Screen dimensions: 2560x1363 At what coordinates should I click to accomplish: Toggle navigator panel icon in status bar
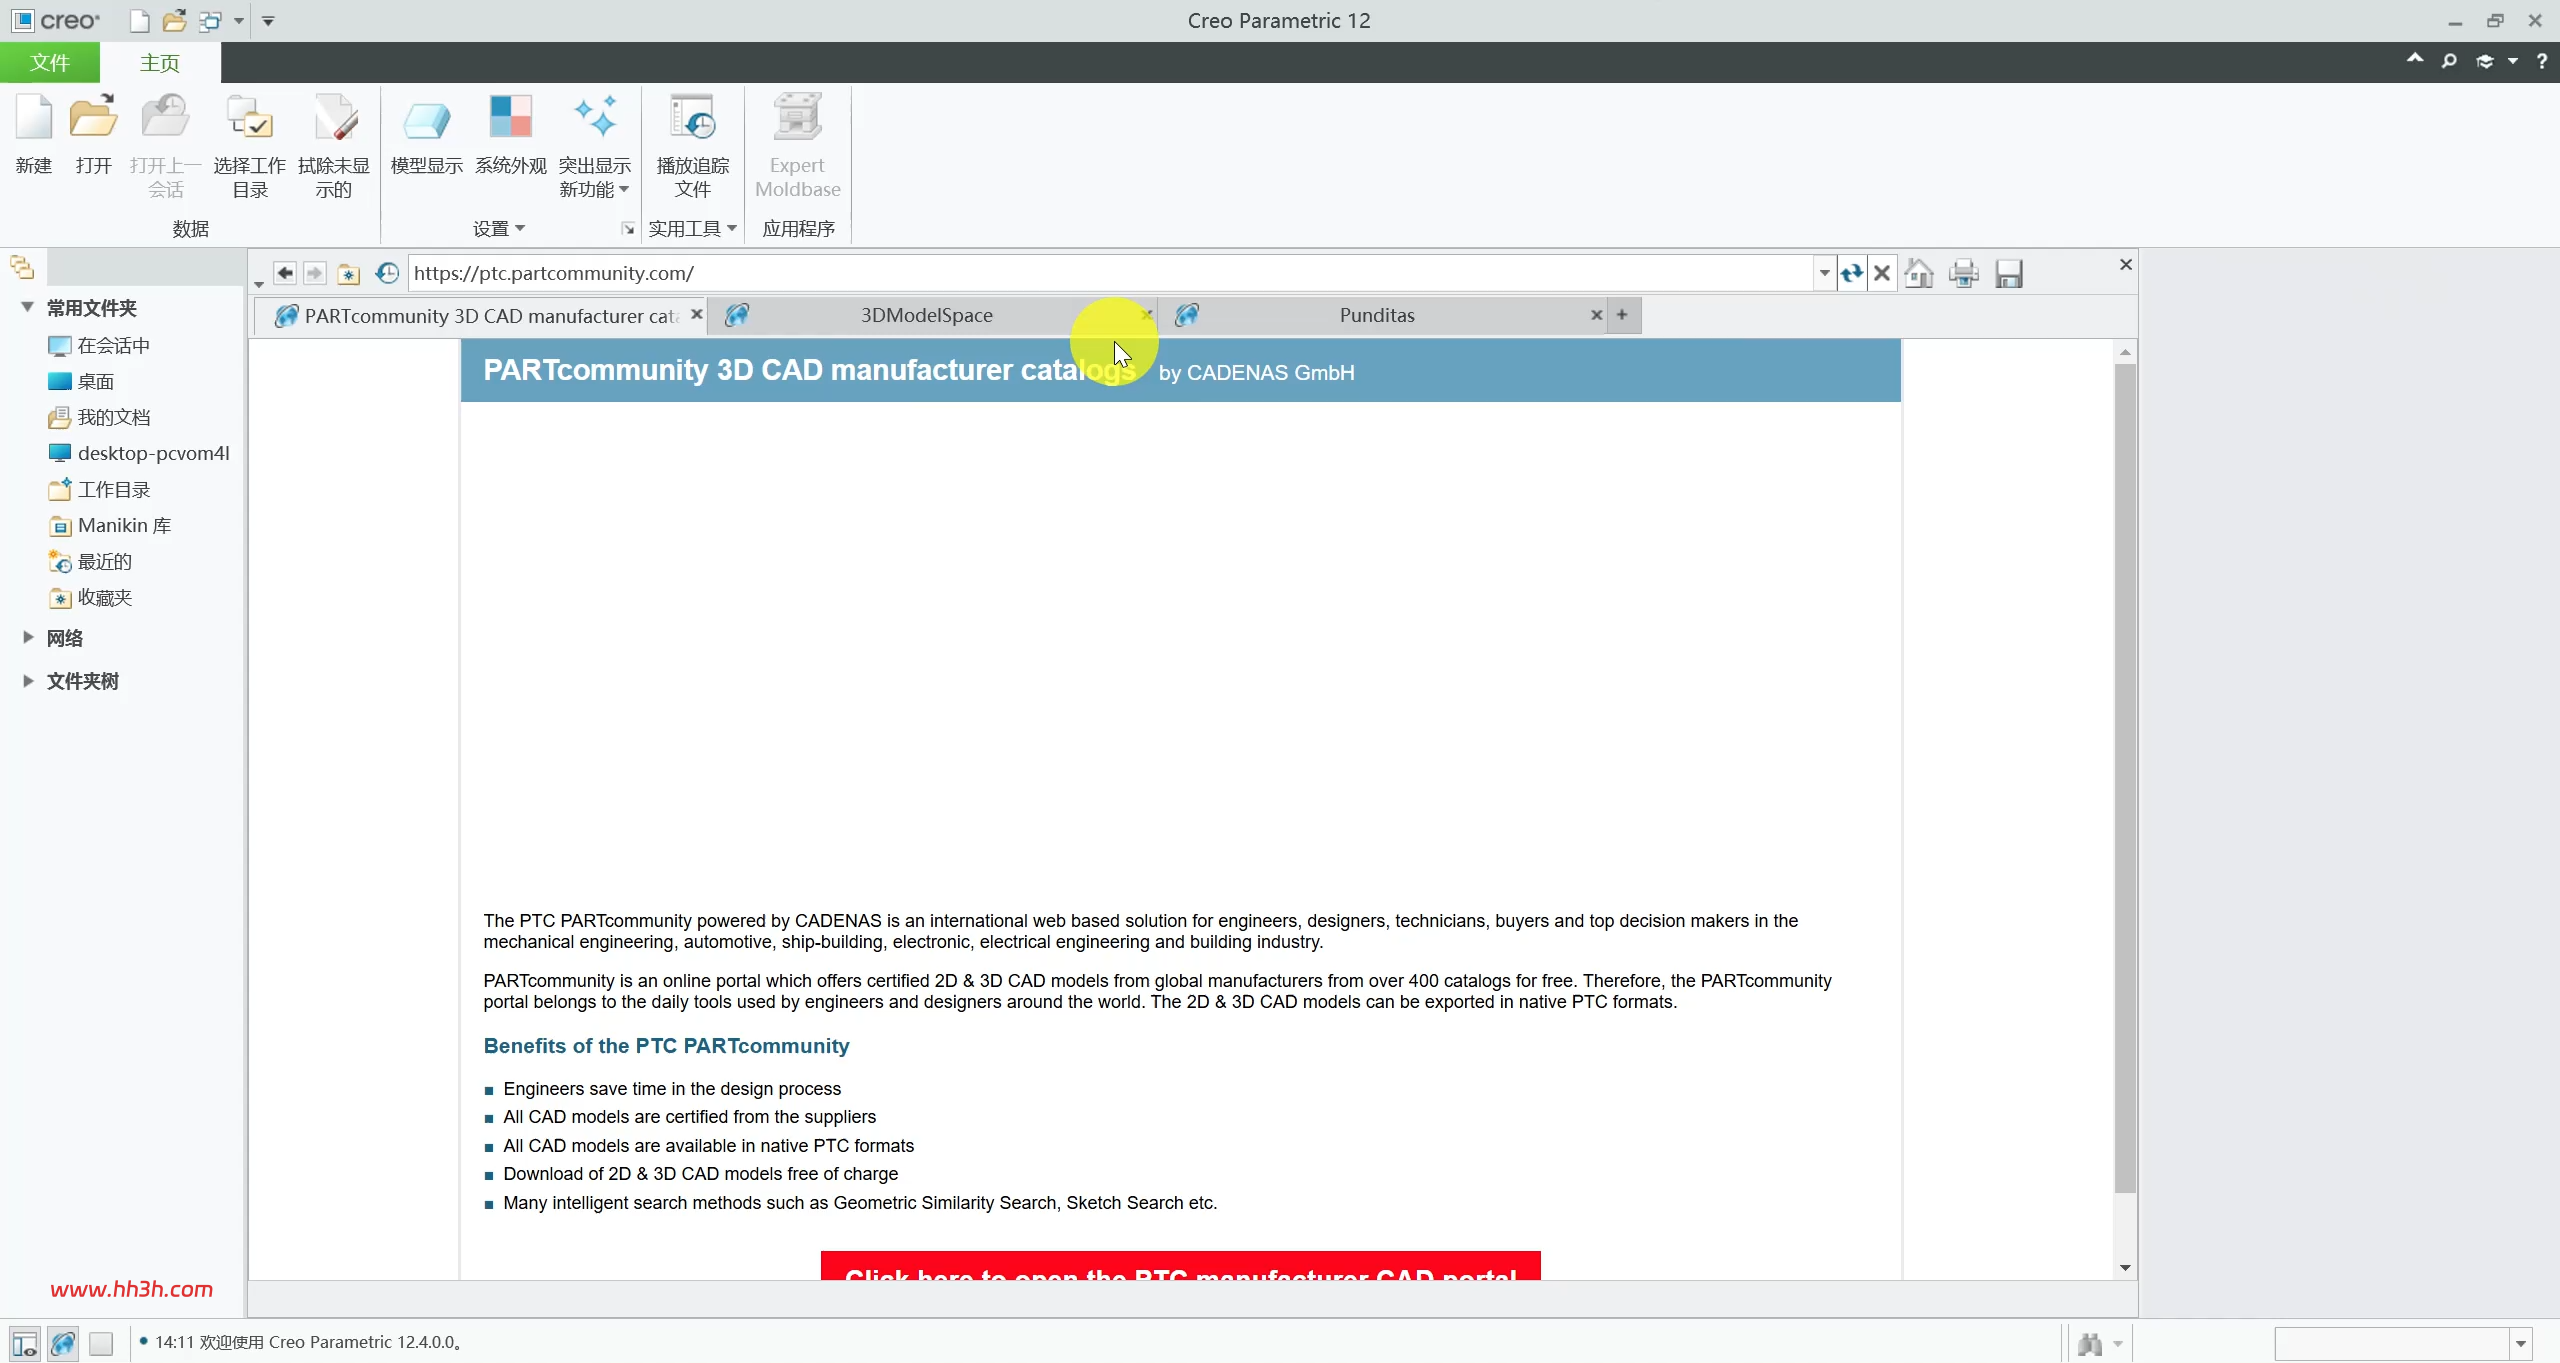tap(25, 1344)
